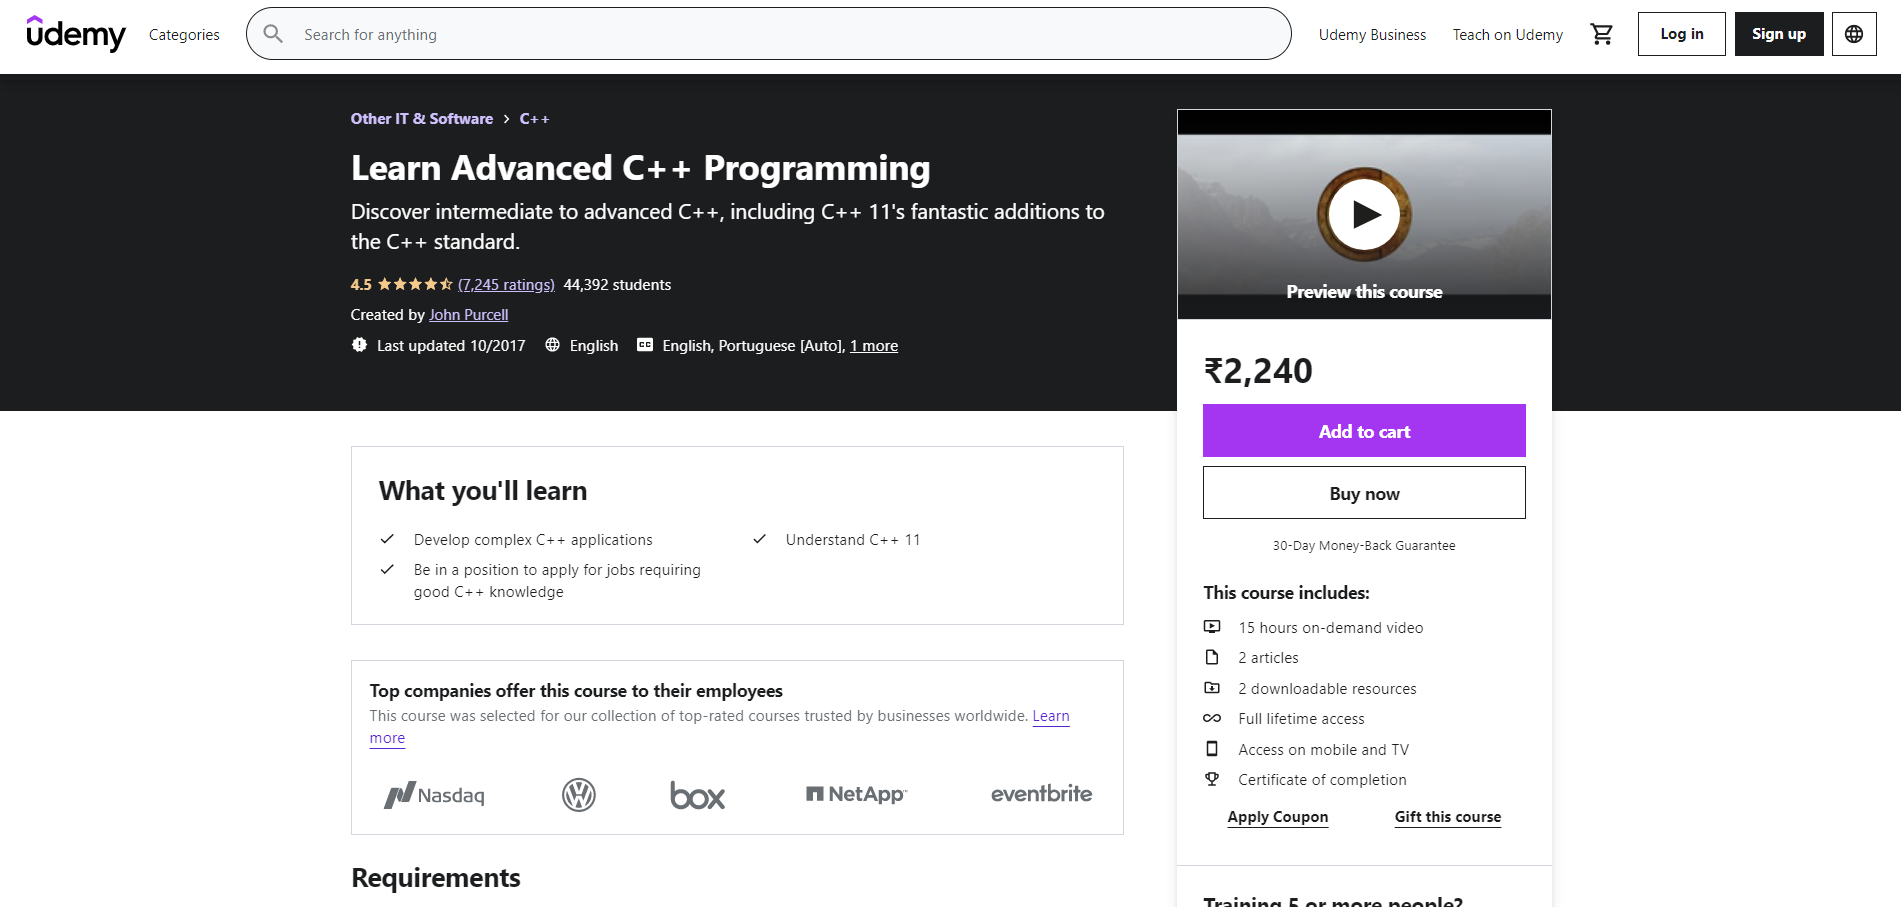Click the Buy now button
Viewport: 1901px width, 907px height.
pyautogui.click(x=1364, y=493)
